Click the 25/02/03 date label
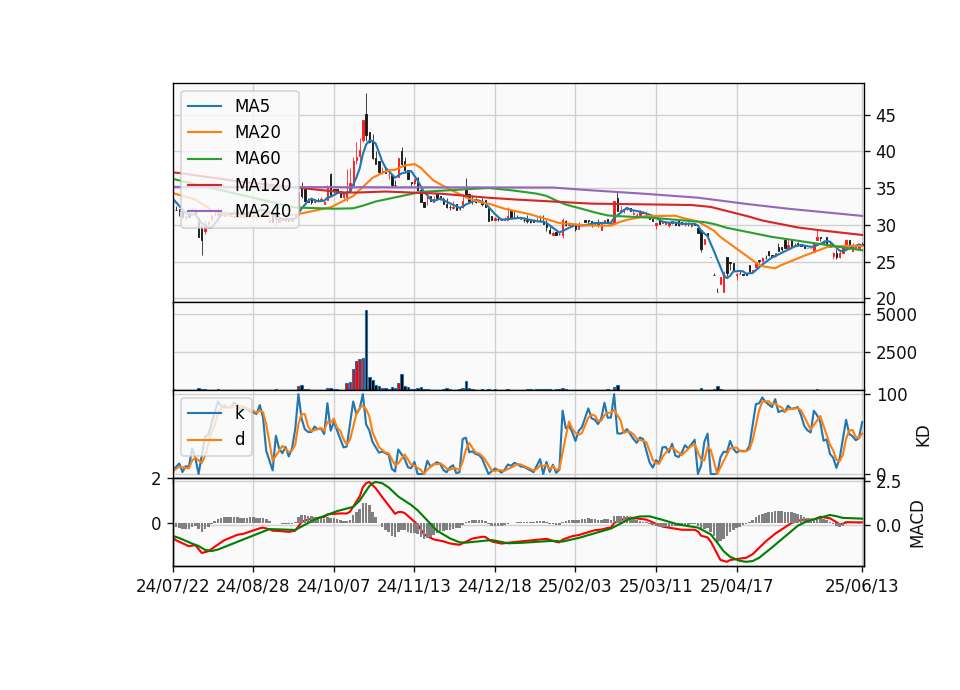The image size is (960, 690). coord(575,586)
